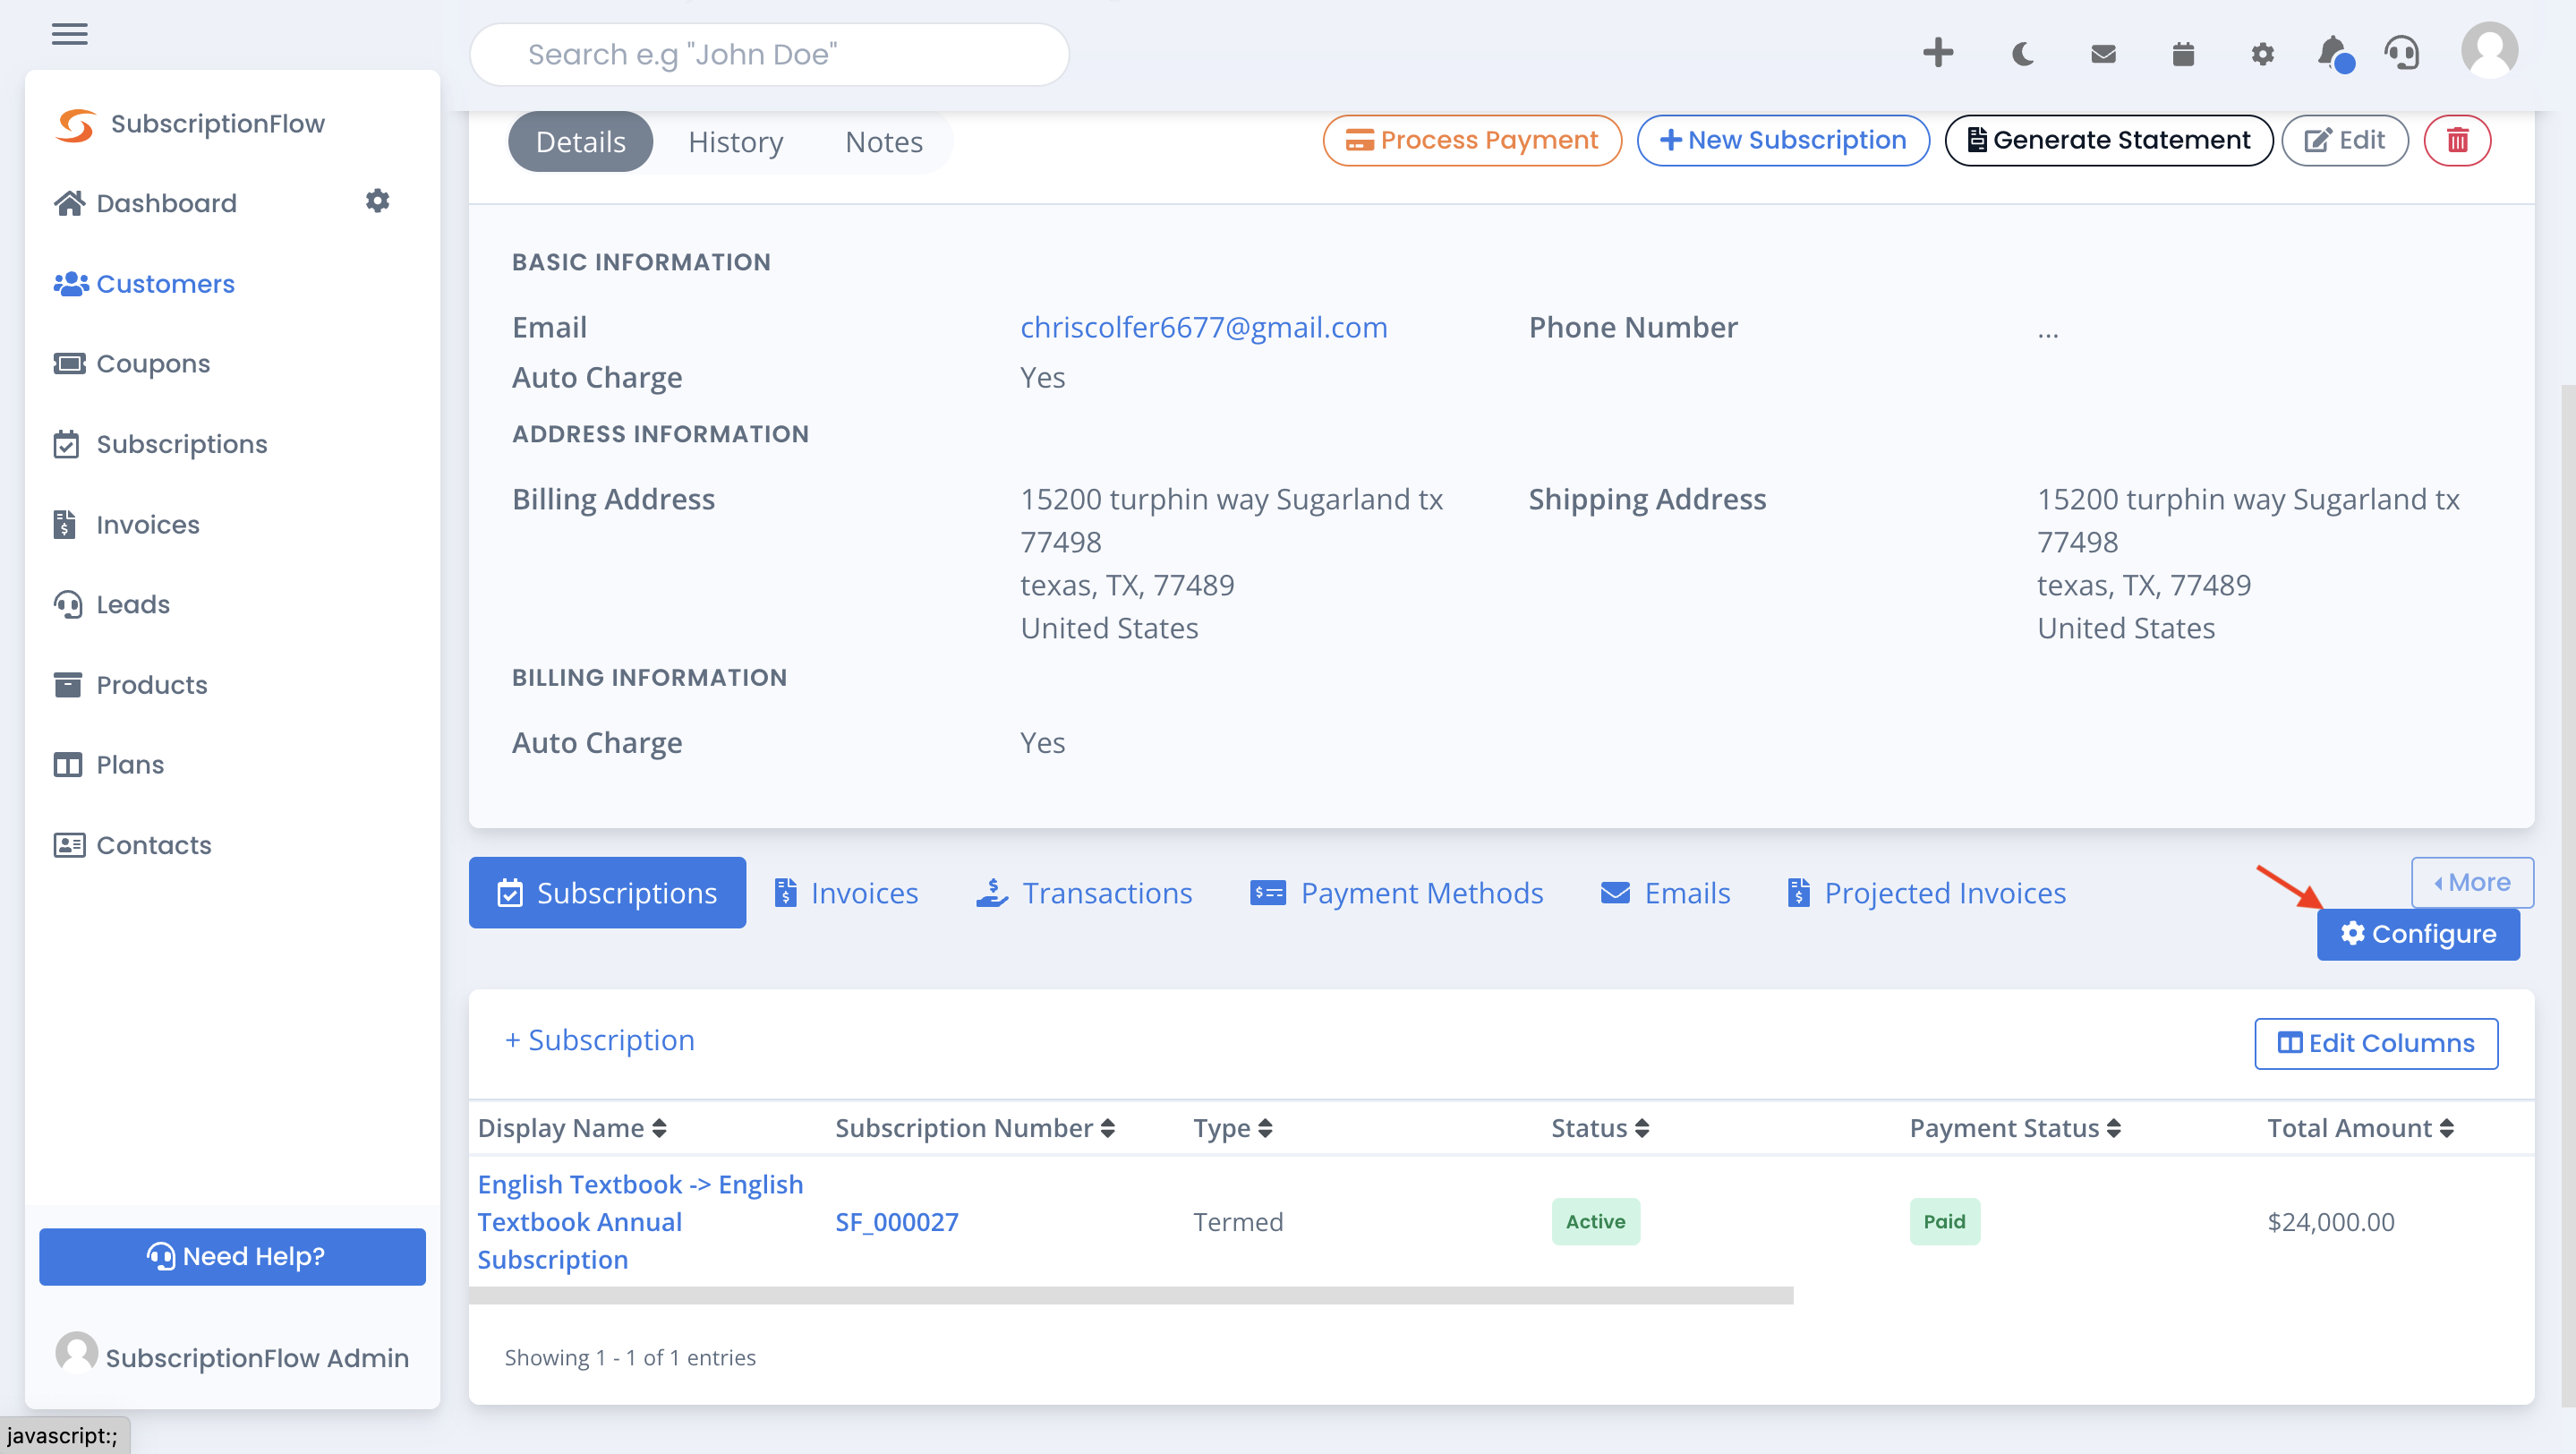Switch to the History tab
The image size is (2576, 1454).
click(x=735, y=142)
